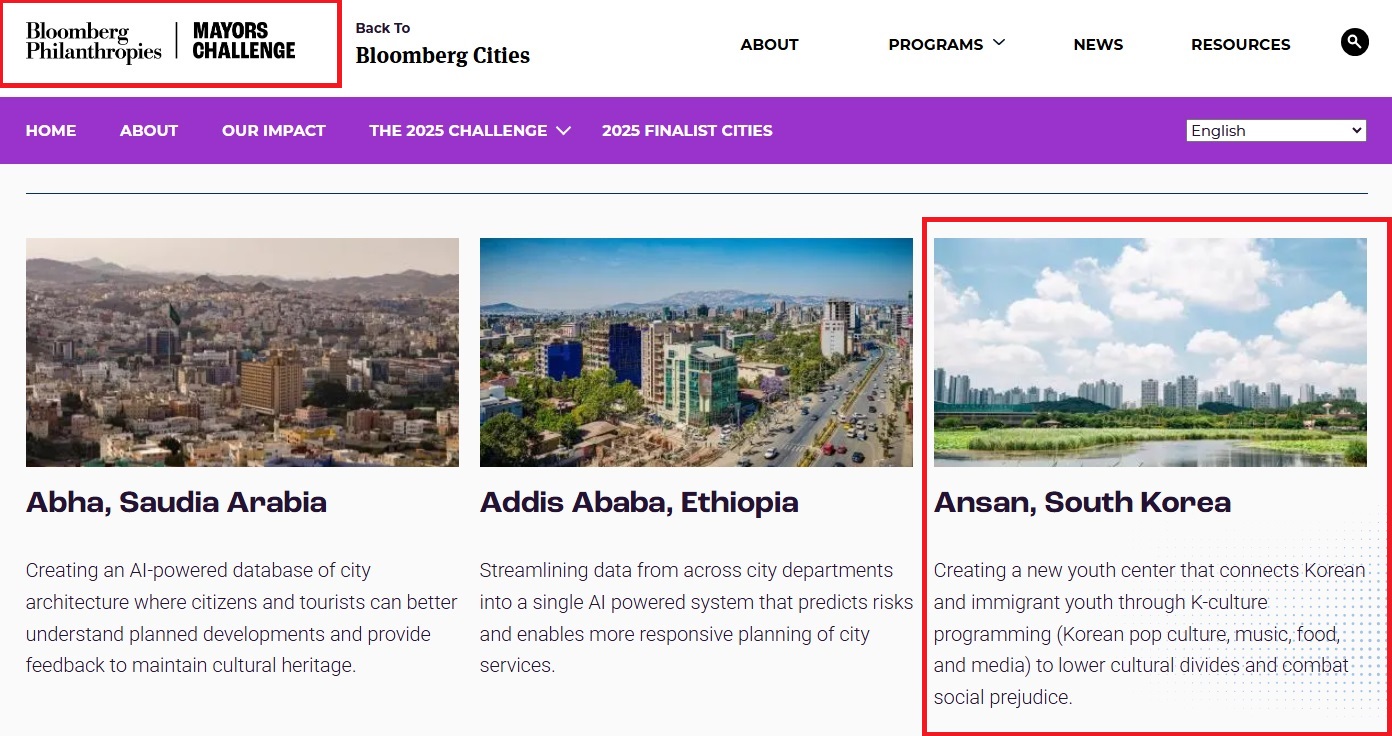Click the Addis Ababa, Ethiopia heading
The image size is (1392, 736).
639,502
